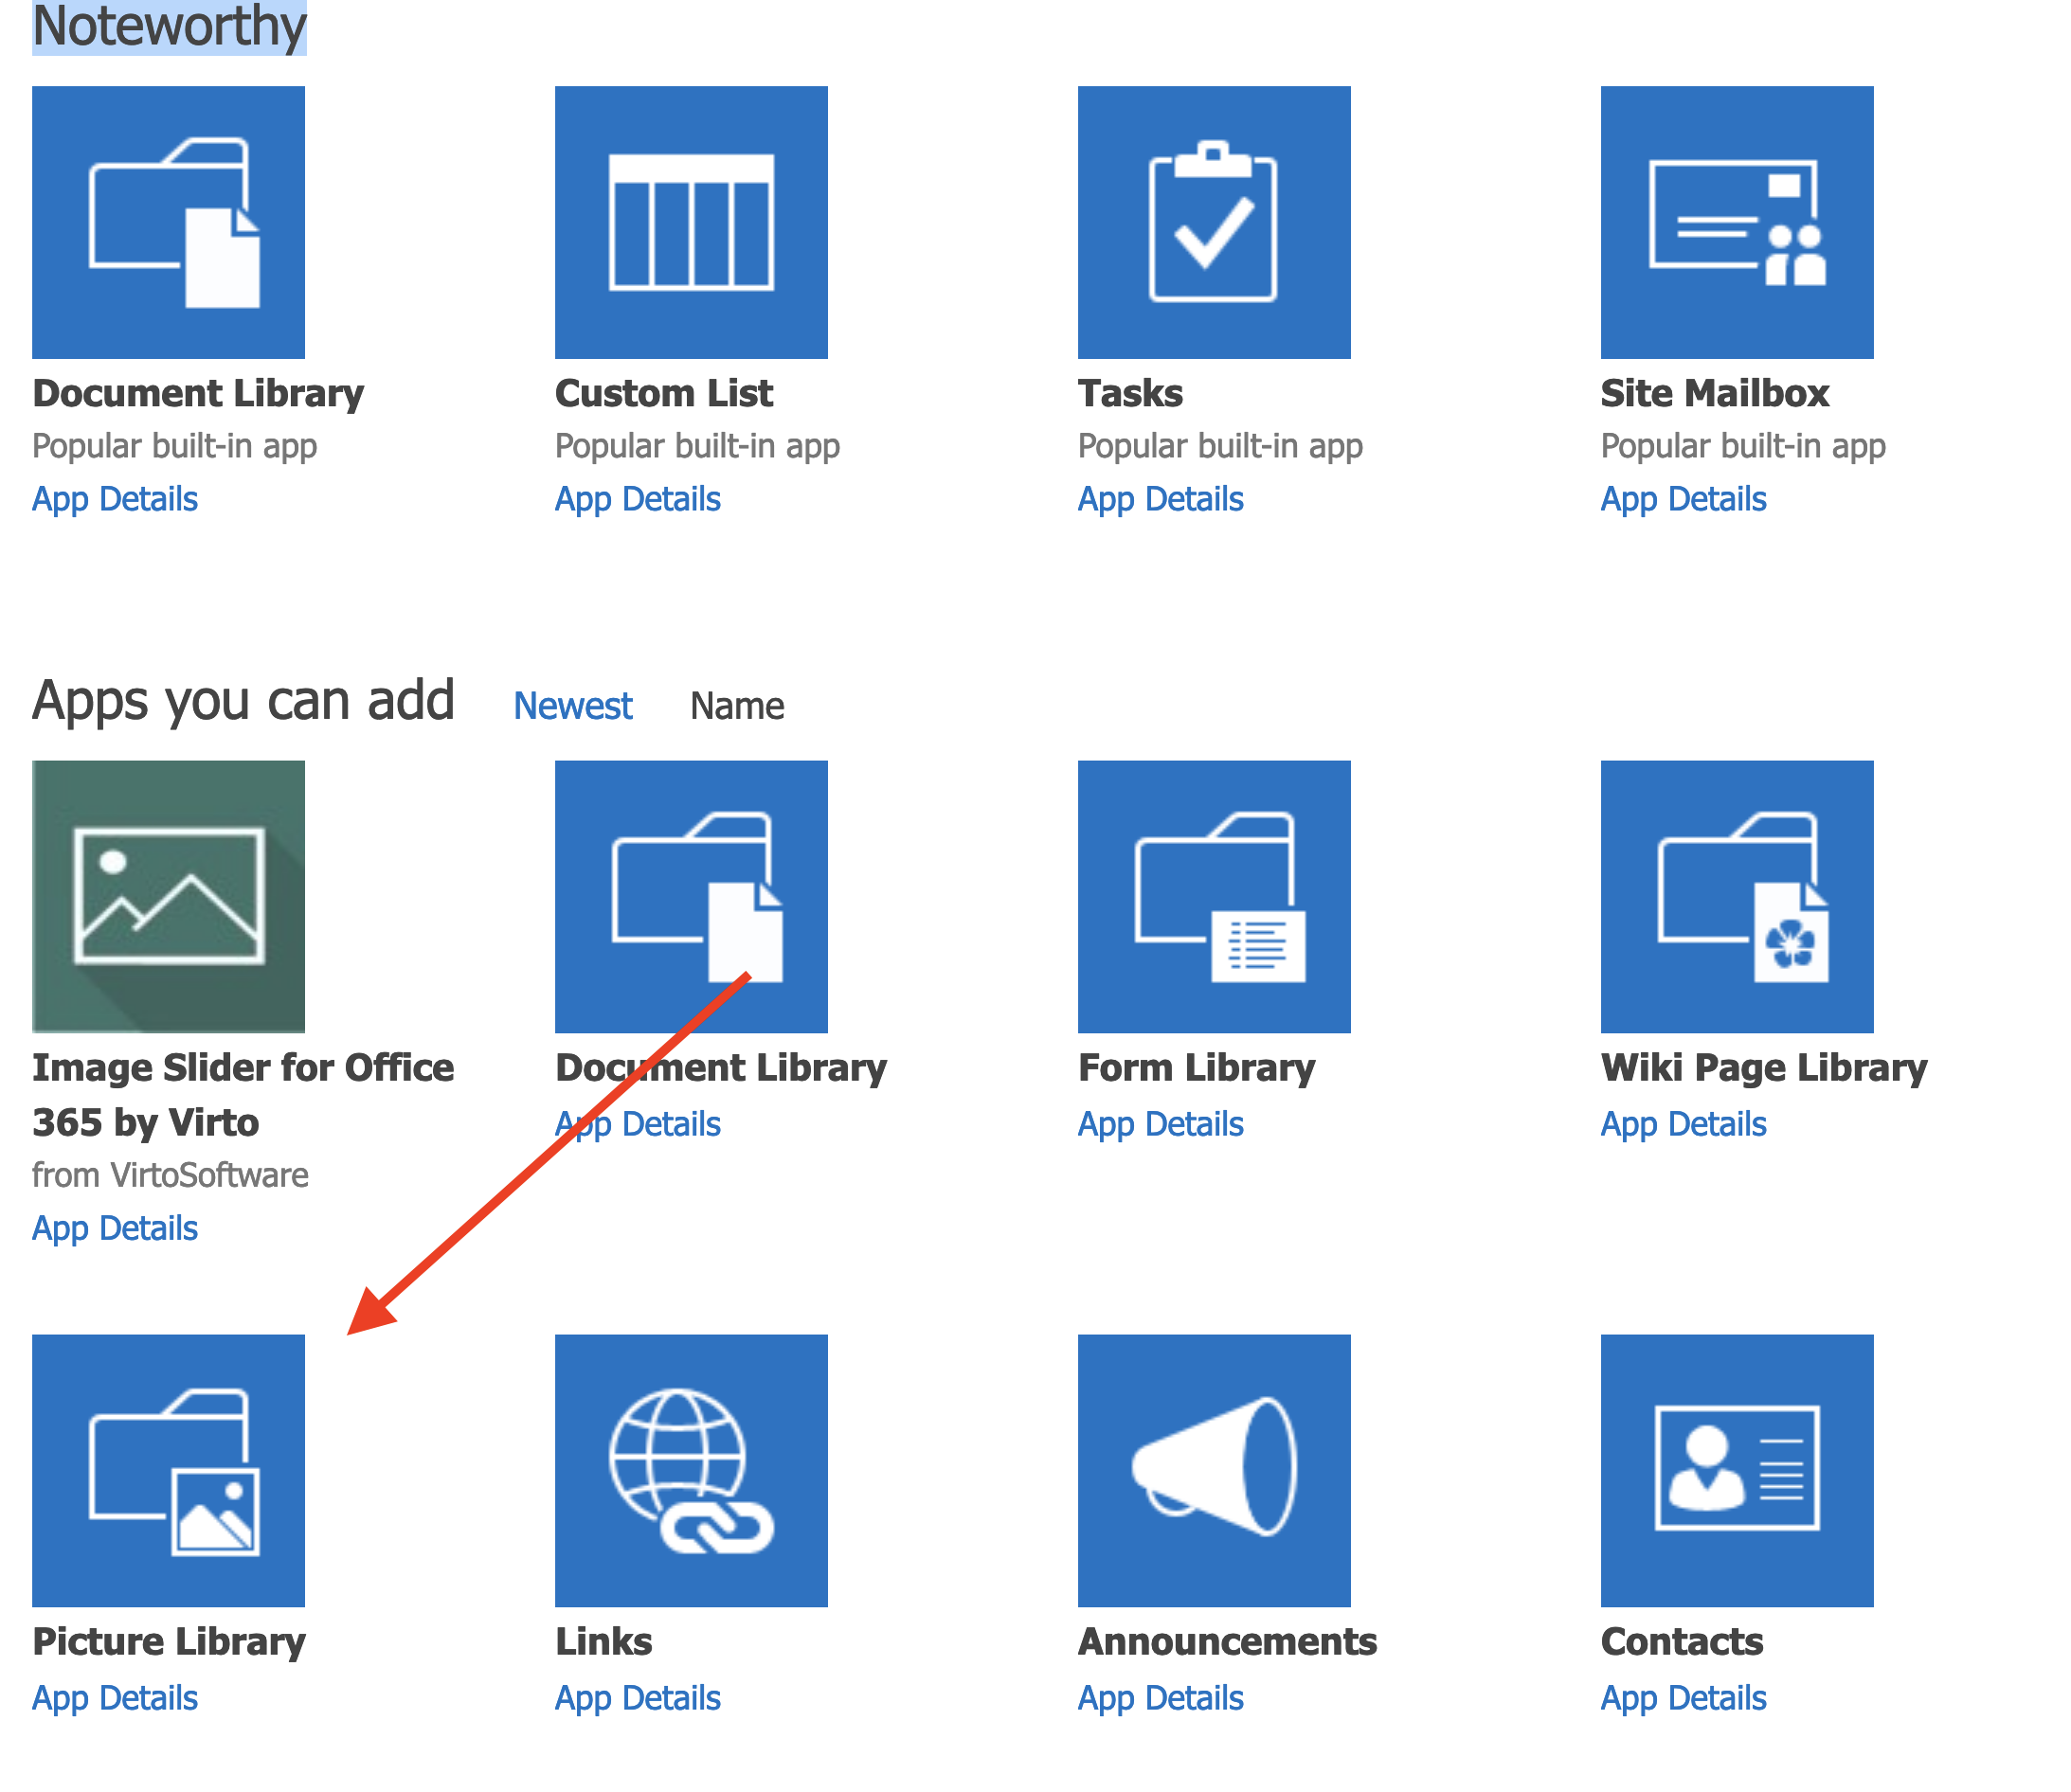Image resolution: width=2071 pixels, height=1792 pixels.
Task: Click the Announcements title link
Action: pos(1227,1641)
